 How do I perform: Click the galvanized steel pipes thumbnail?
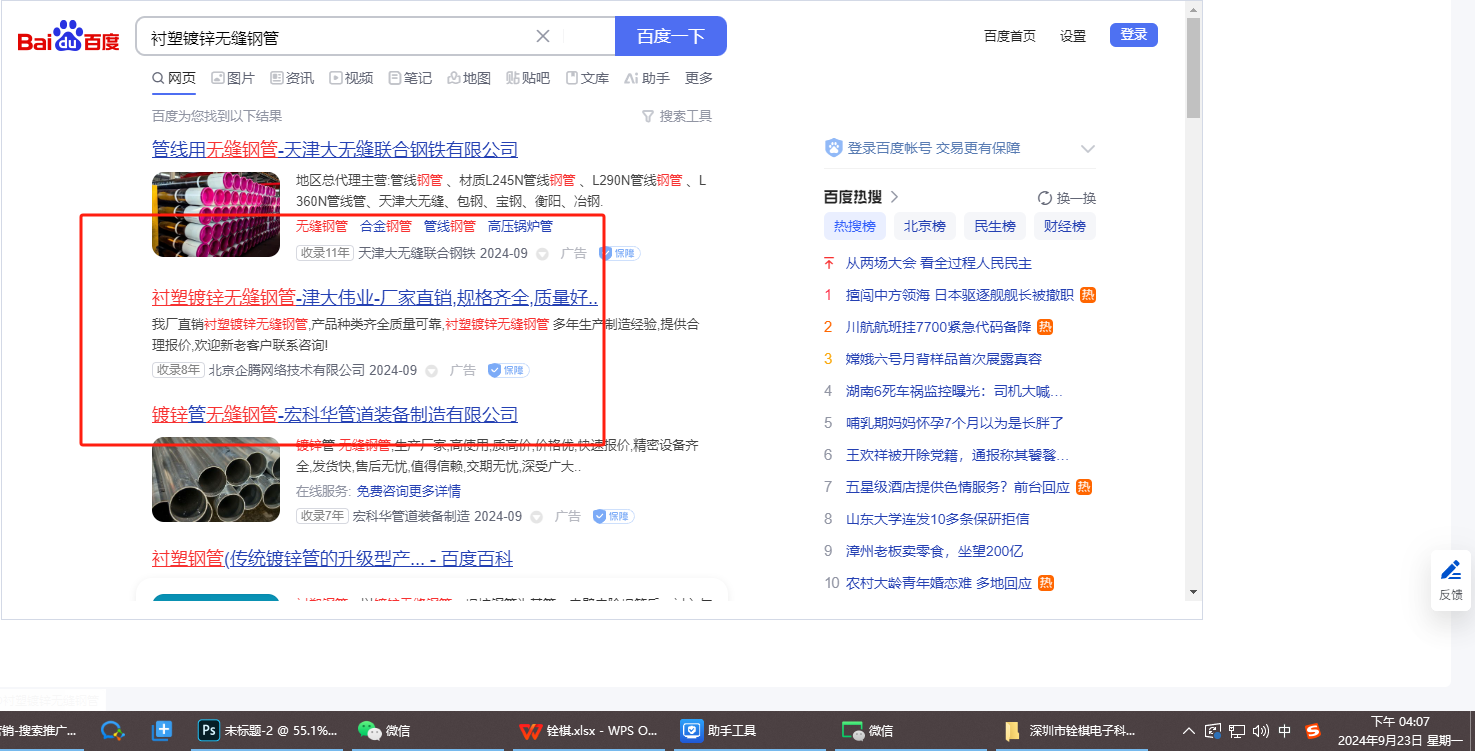coord(216,480)
